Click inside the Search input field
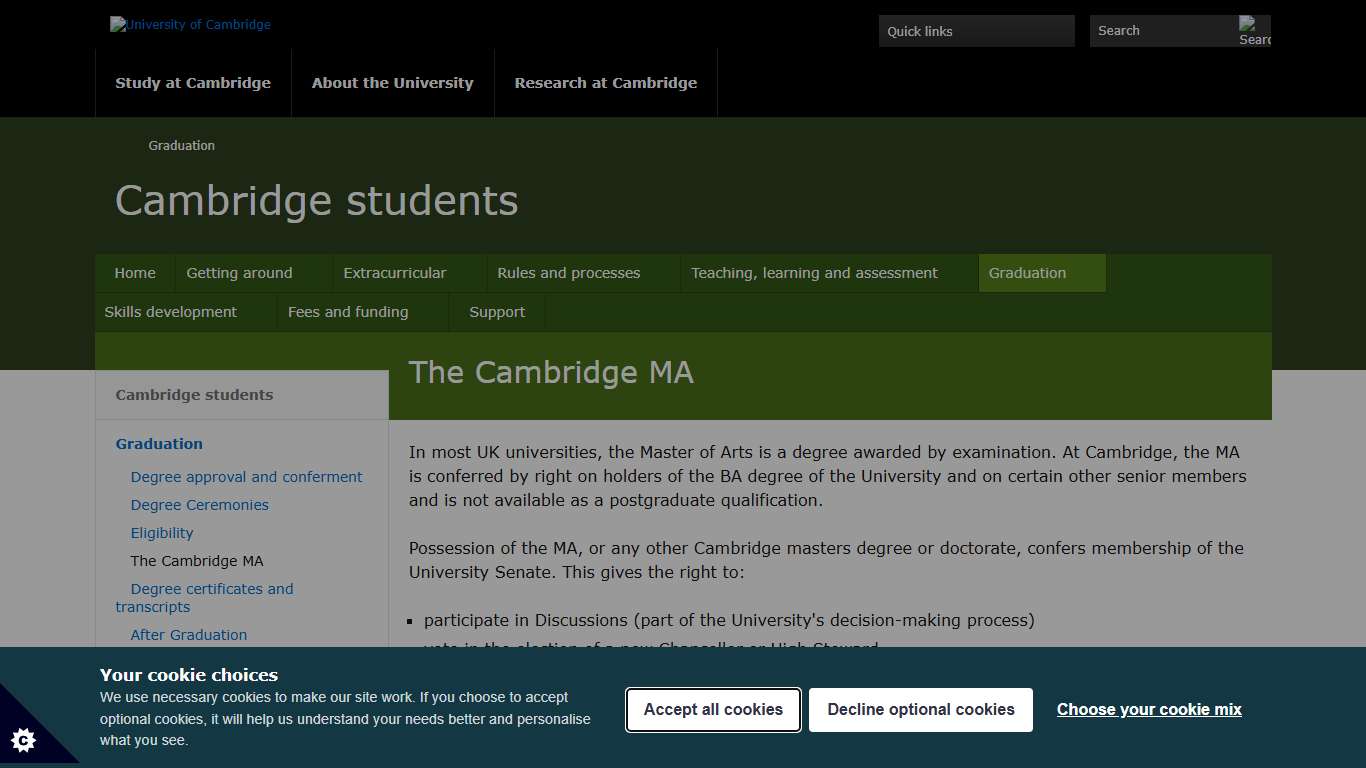1366x768 pixels. coord(1160,31)
